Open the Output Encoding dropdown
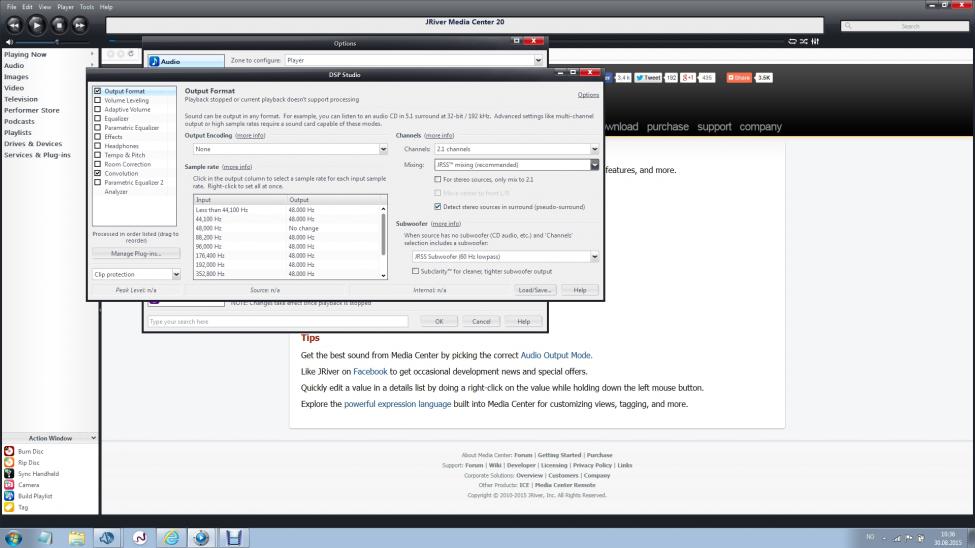975x548 pixels. coord(290,149)
